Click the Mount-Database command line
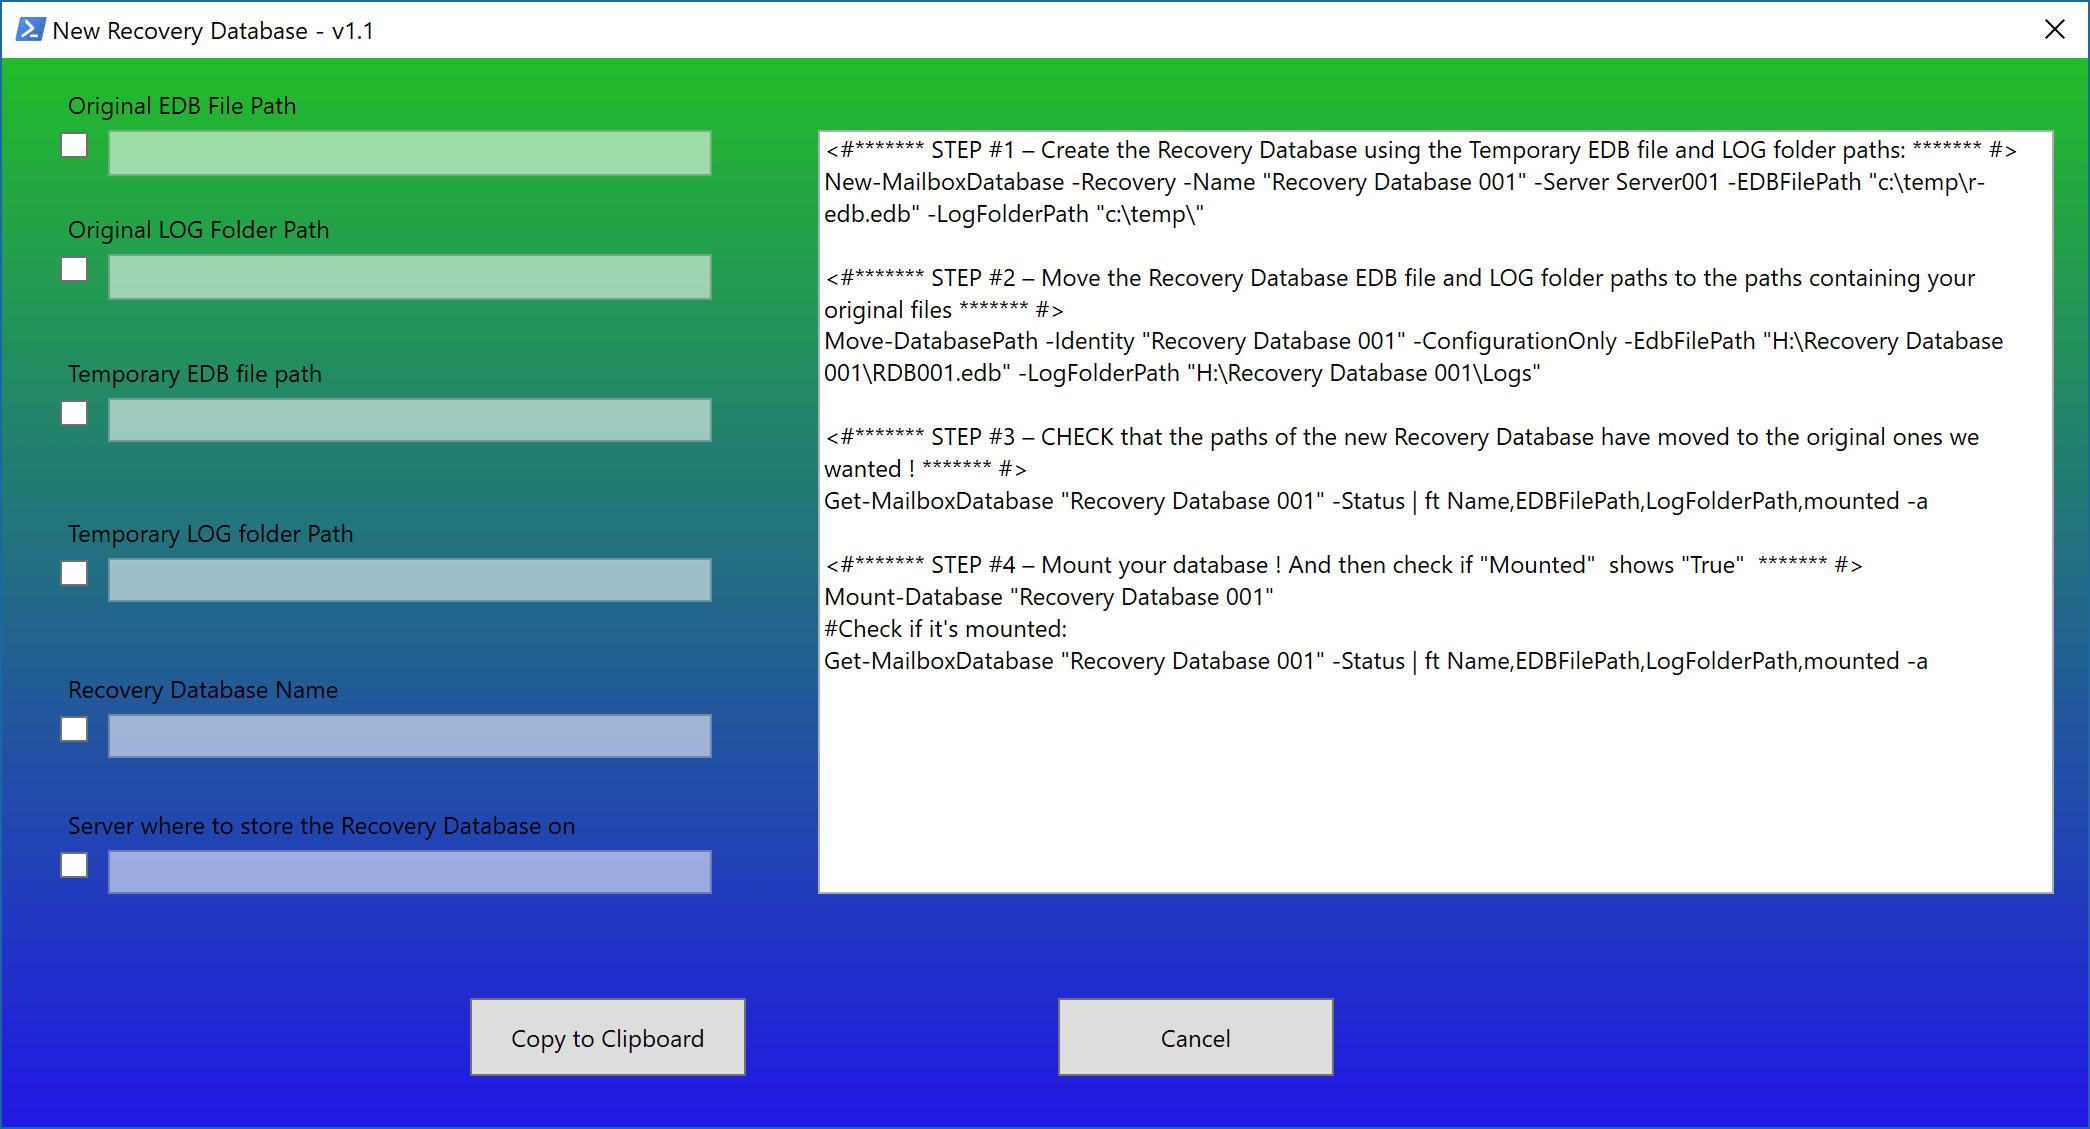Viewport: 2090px width, 1129px height. pos(1048,598)
